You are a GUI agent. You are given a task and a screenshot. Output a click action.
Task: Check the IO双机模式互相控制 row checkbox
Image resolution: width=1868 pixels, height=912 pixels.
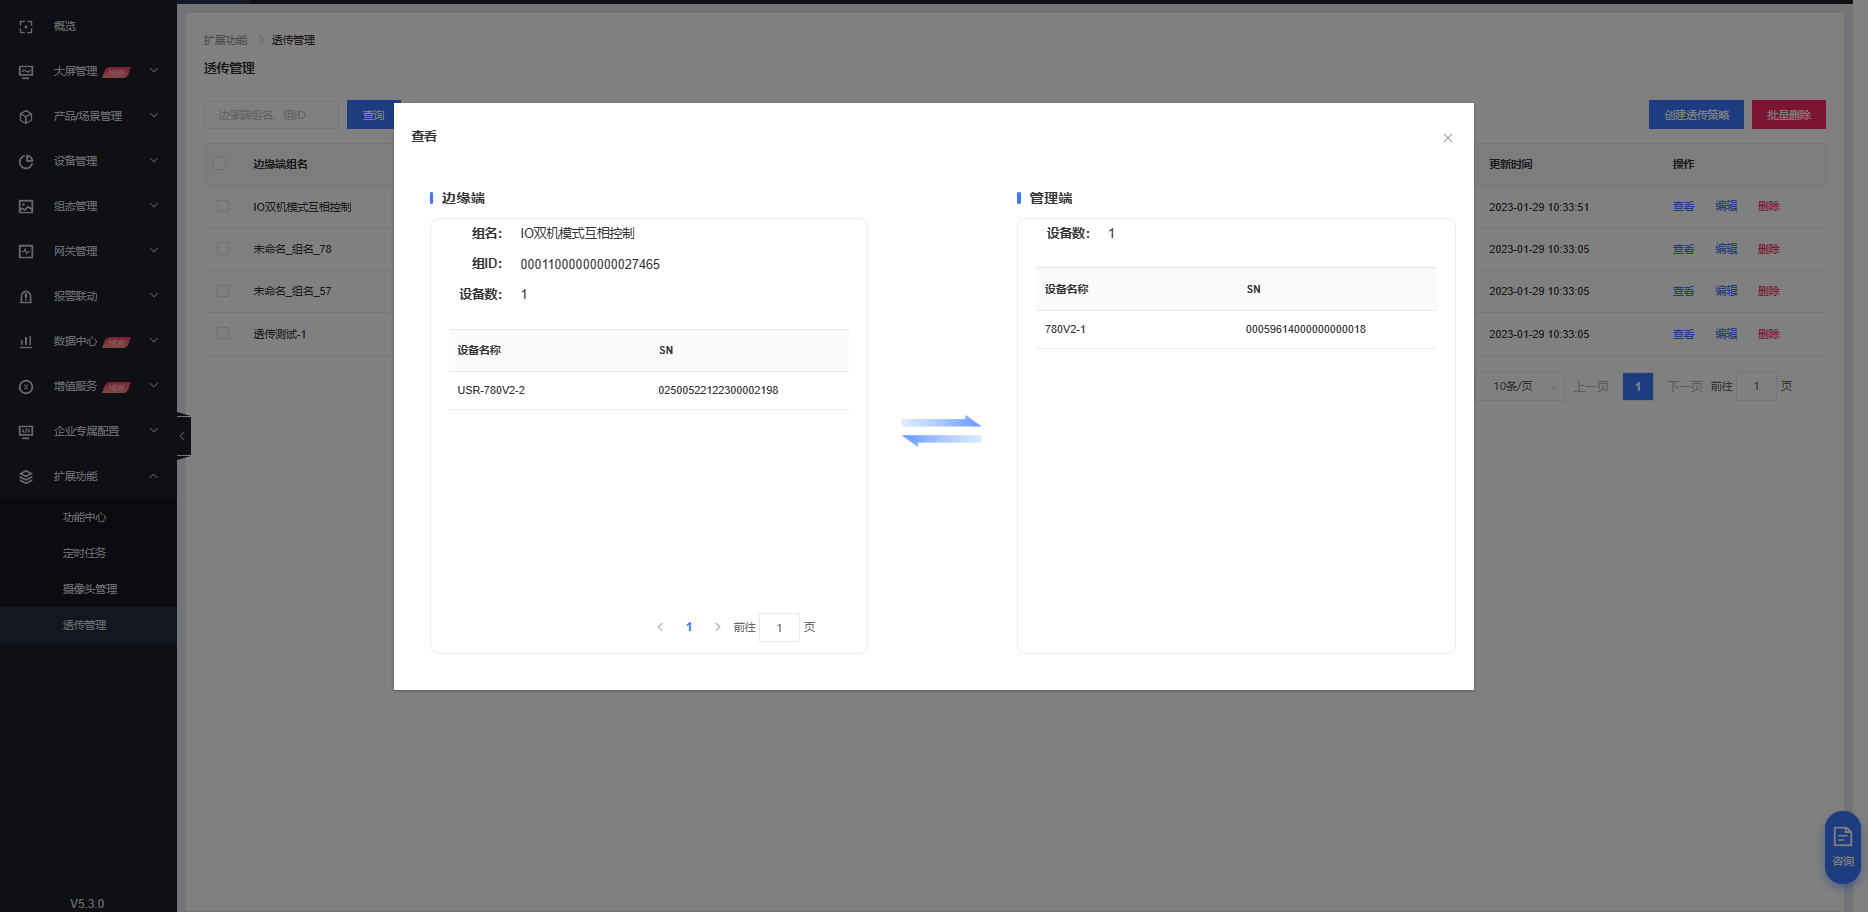223,207
